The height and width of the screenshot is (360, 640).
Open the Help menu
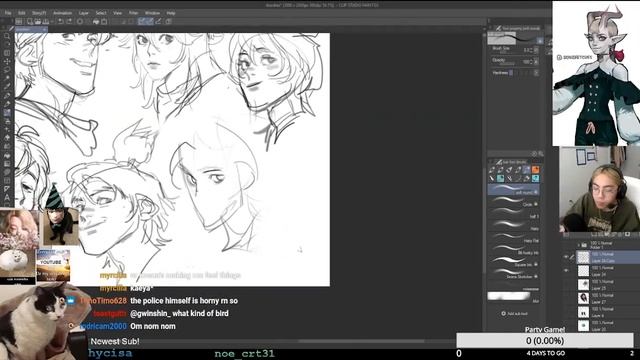(171, 13)
